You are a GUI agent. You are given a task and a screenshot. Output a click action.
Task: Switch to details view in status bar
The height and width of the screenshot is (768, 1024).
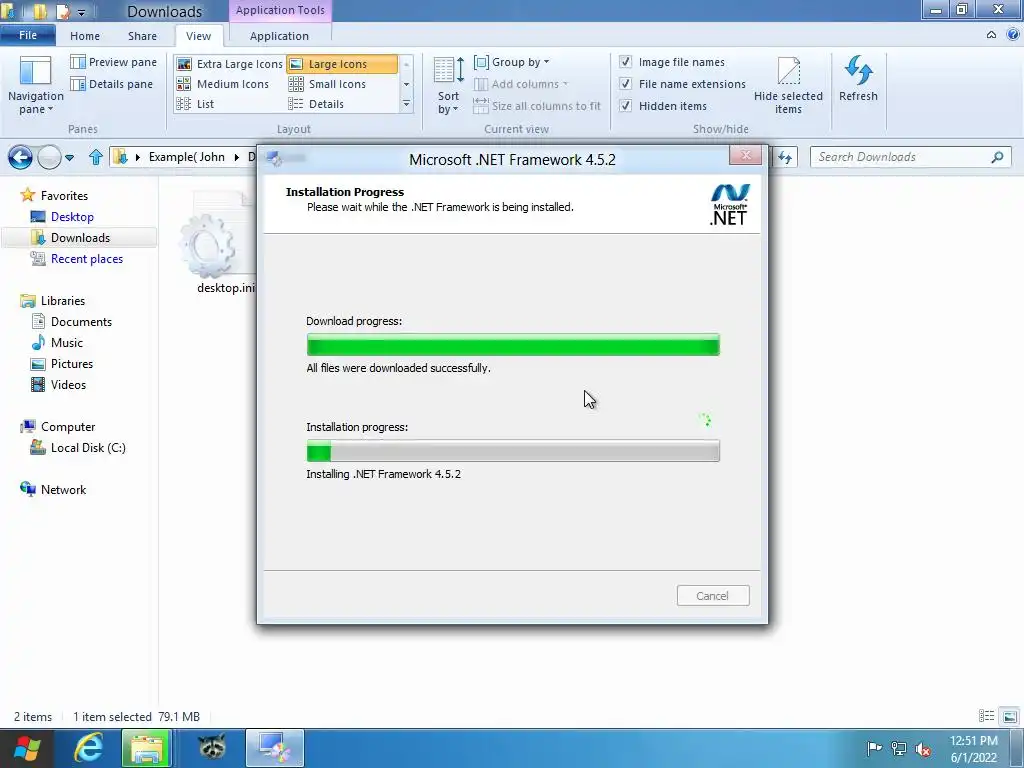coord(986,716)
